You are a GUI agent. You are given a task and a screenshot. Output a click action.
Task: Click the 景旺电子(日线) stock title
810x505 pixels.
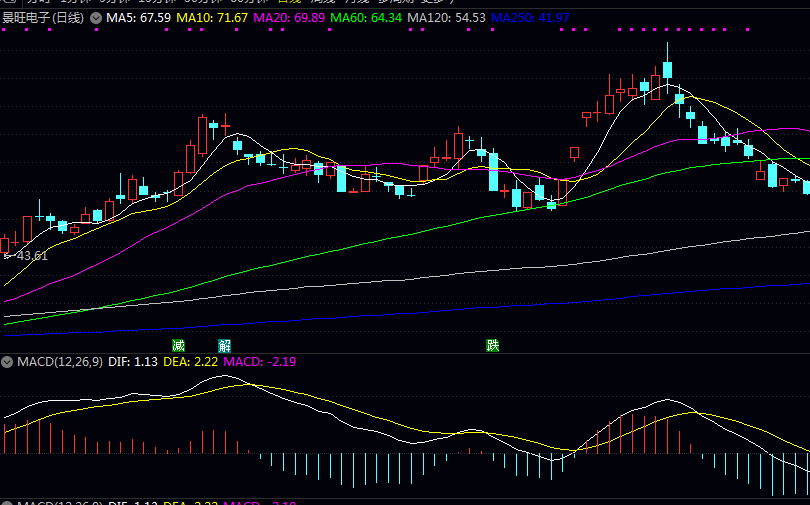43,18
